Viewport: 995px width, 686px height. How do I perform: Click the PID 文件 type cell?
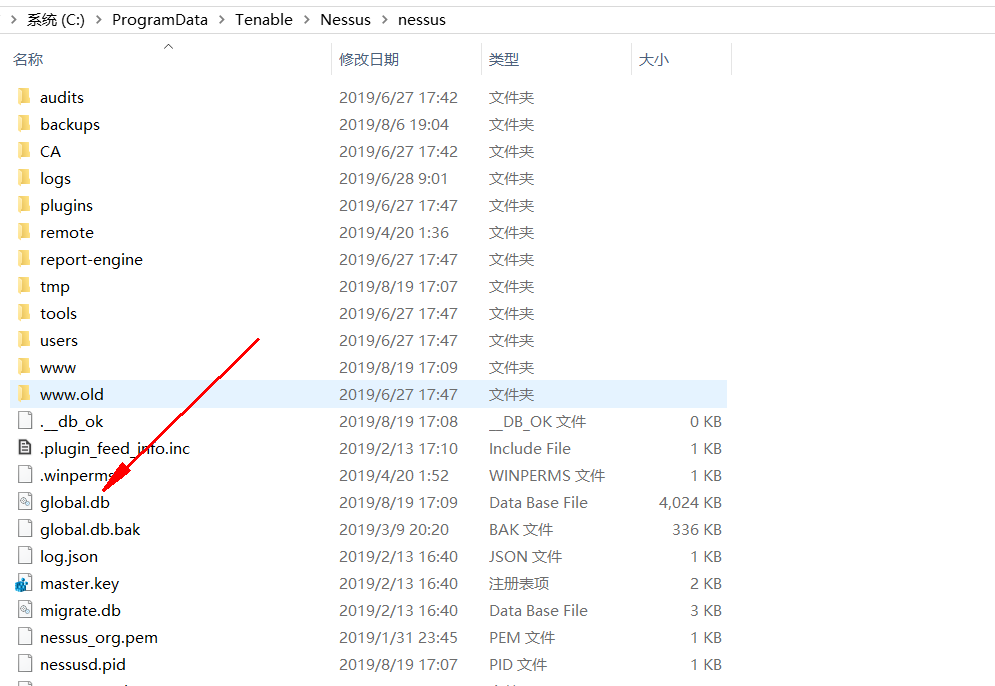[x=518, y=664]
